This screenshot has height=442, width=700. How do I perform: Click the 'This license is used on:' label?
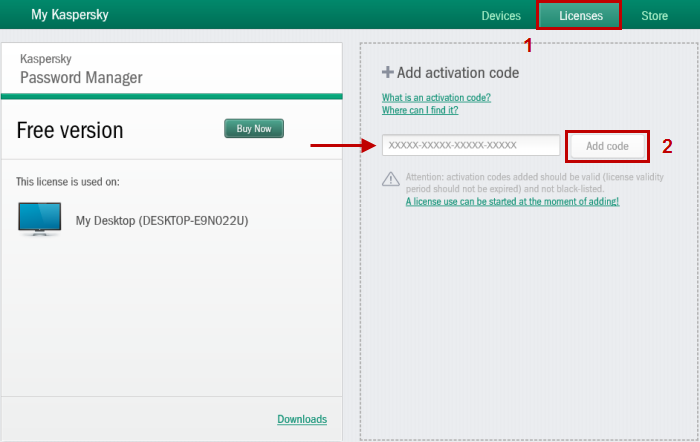[x=68, y=182]
